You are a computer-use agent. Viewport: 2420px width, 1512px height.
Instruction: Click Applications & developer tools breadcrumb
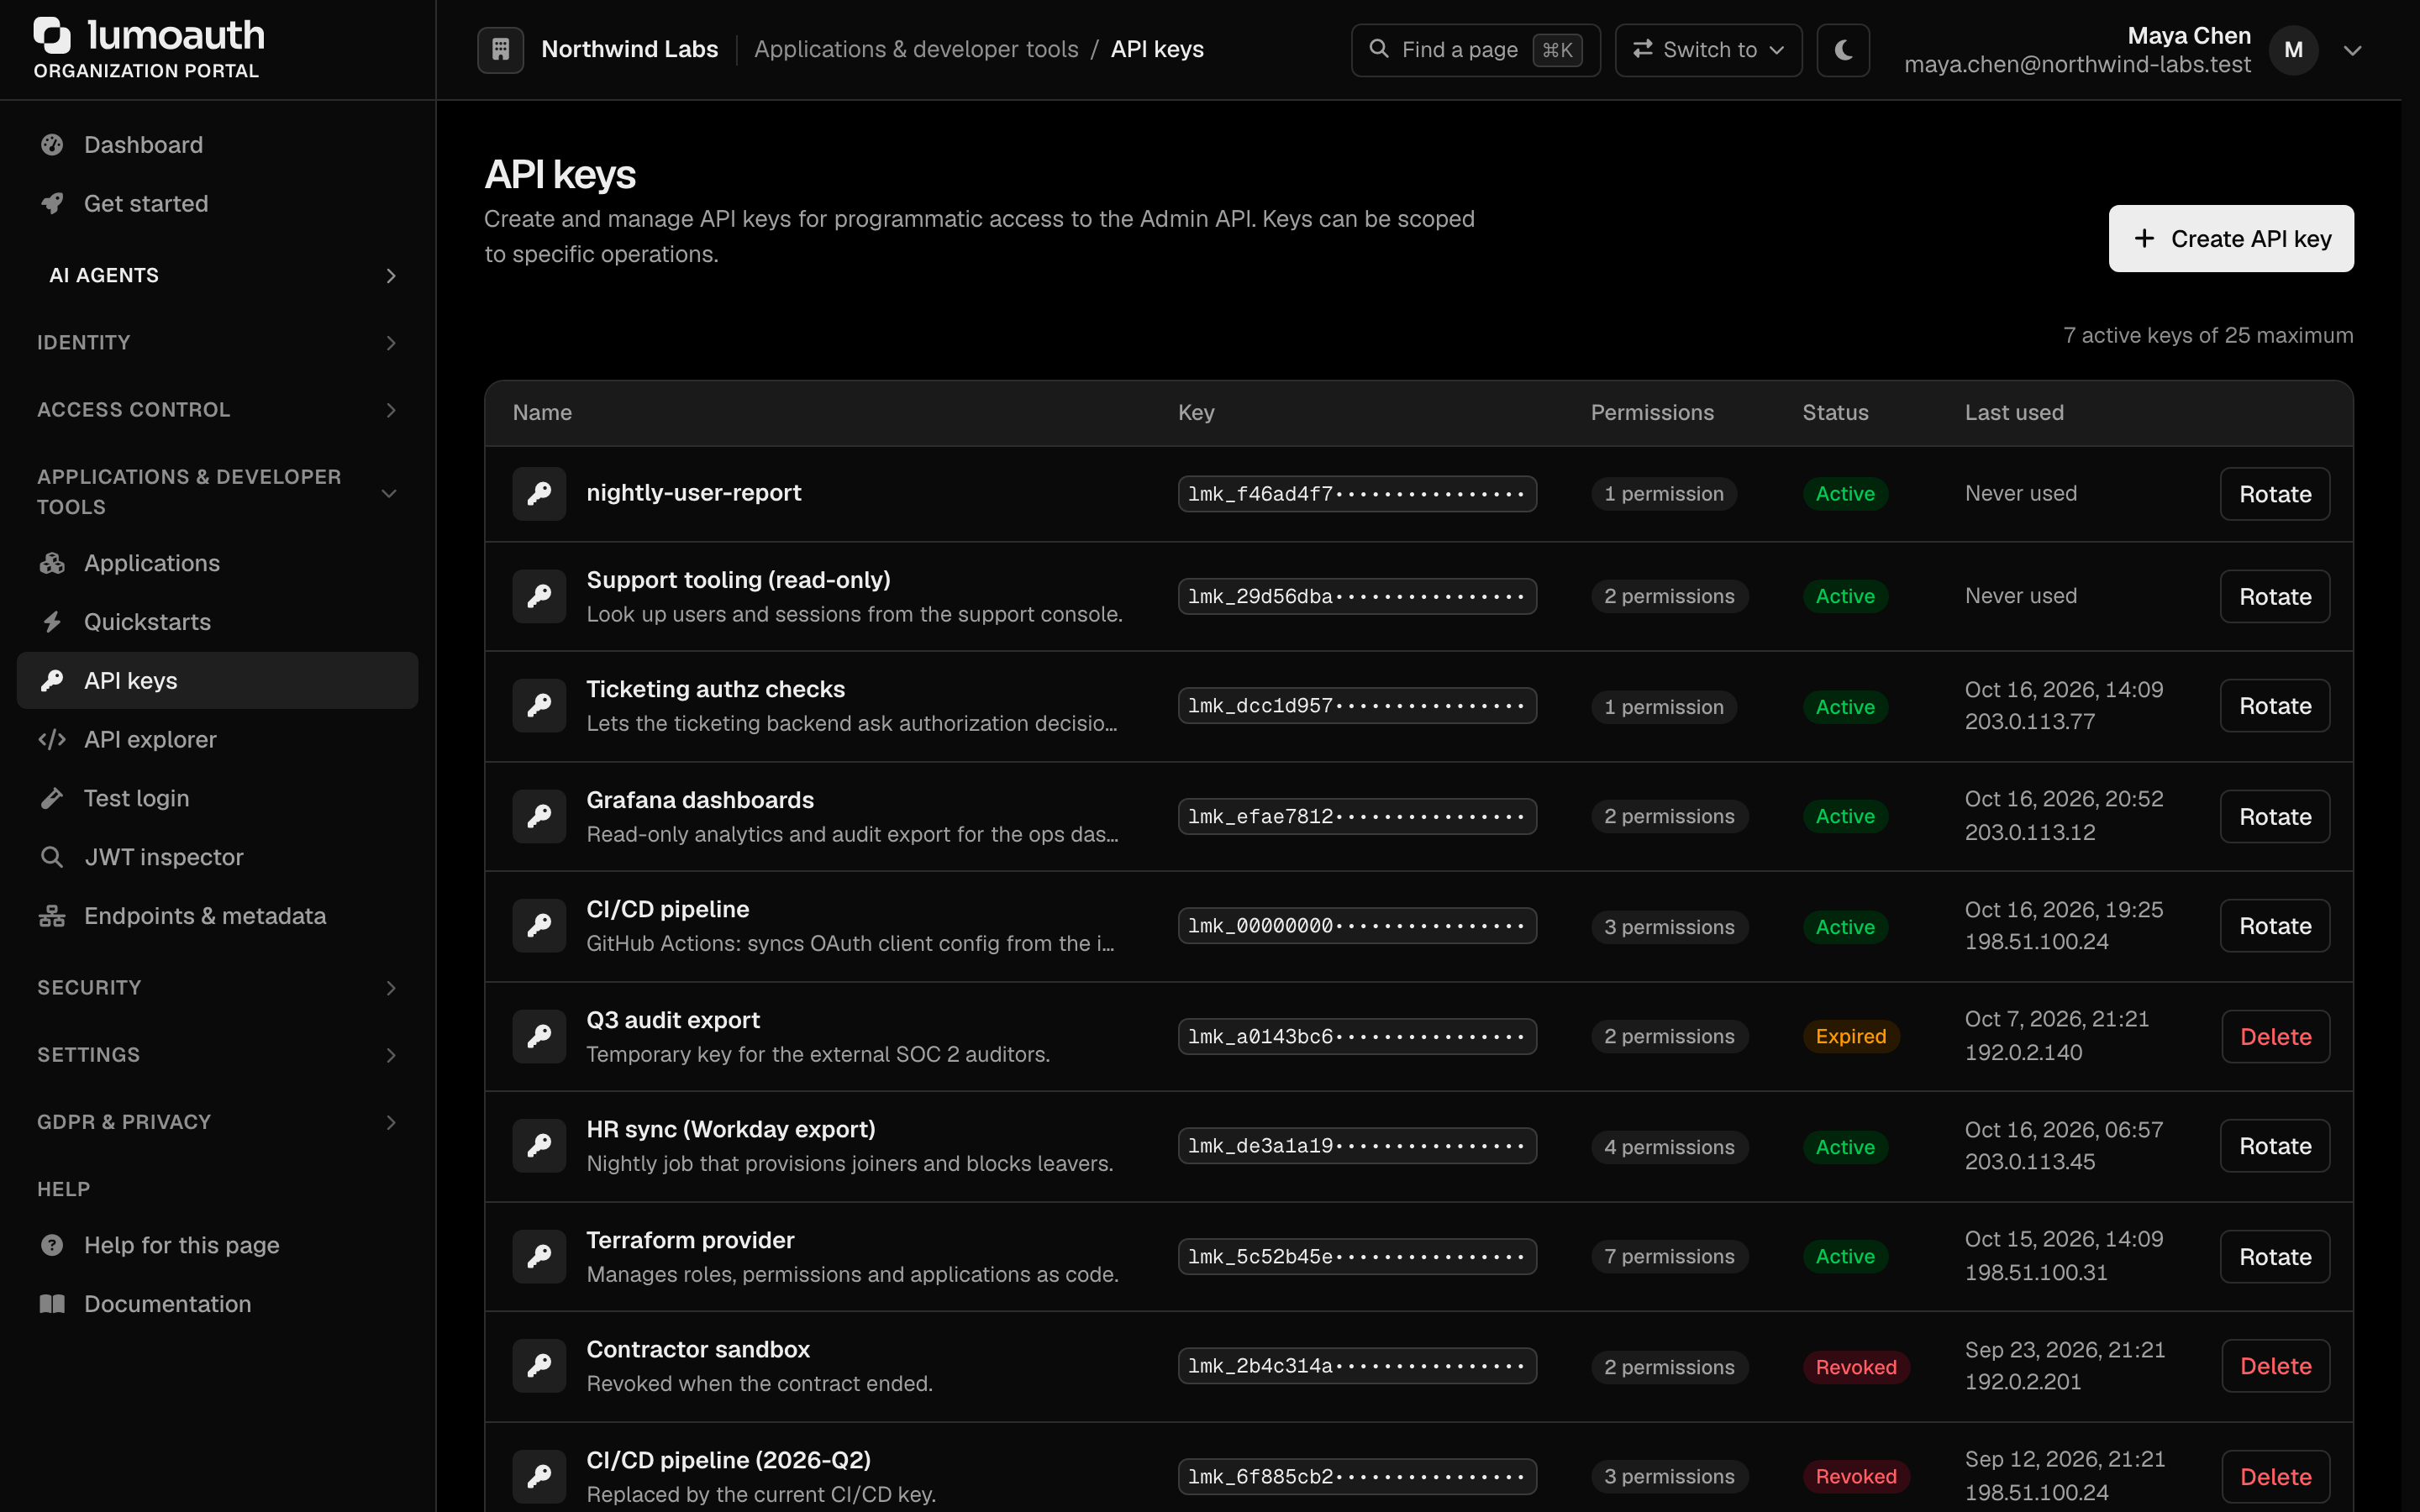click(916, 49)
